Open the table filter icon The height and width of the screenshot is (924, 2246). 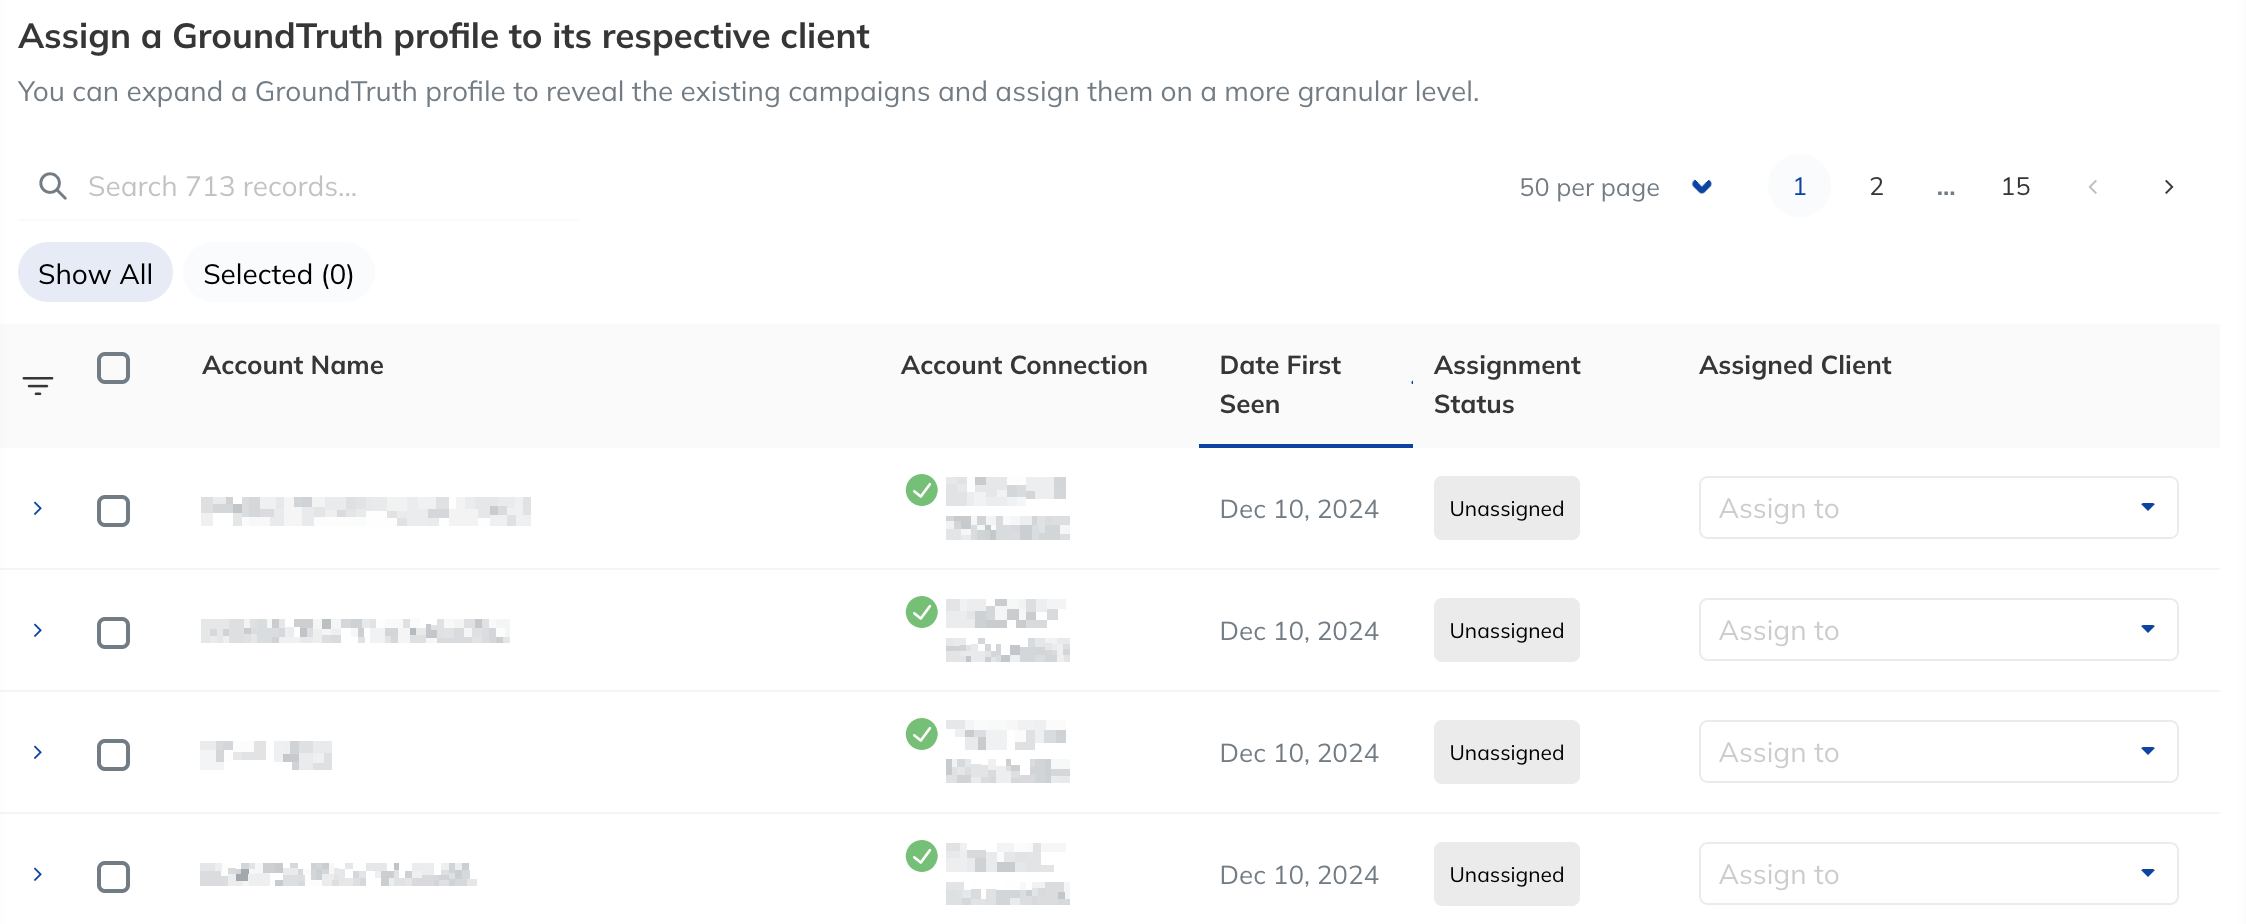pyautogui.click(x=38, y=385)
